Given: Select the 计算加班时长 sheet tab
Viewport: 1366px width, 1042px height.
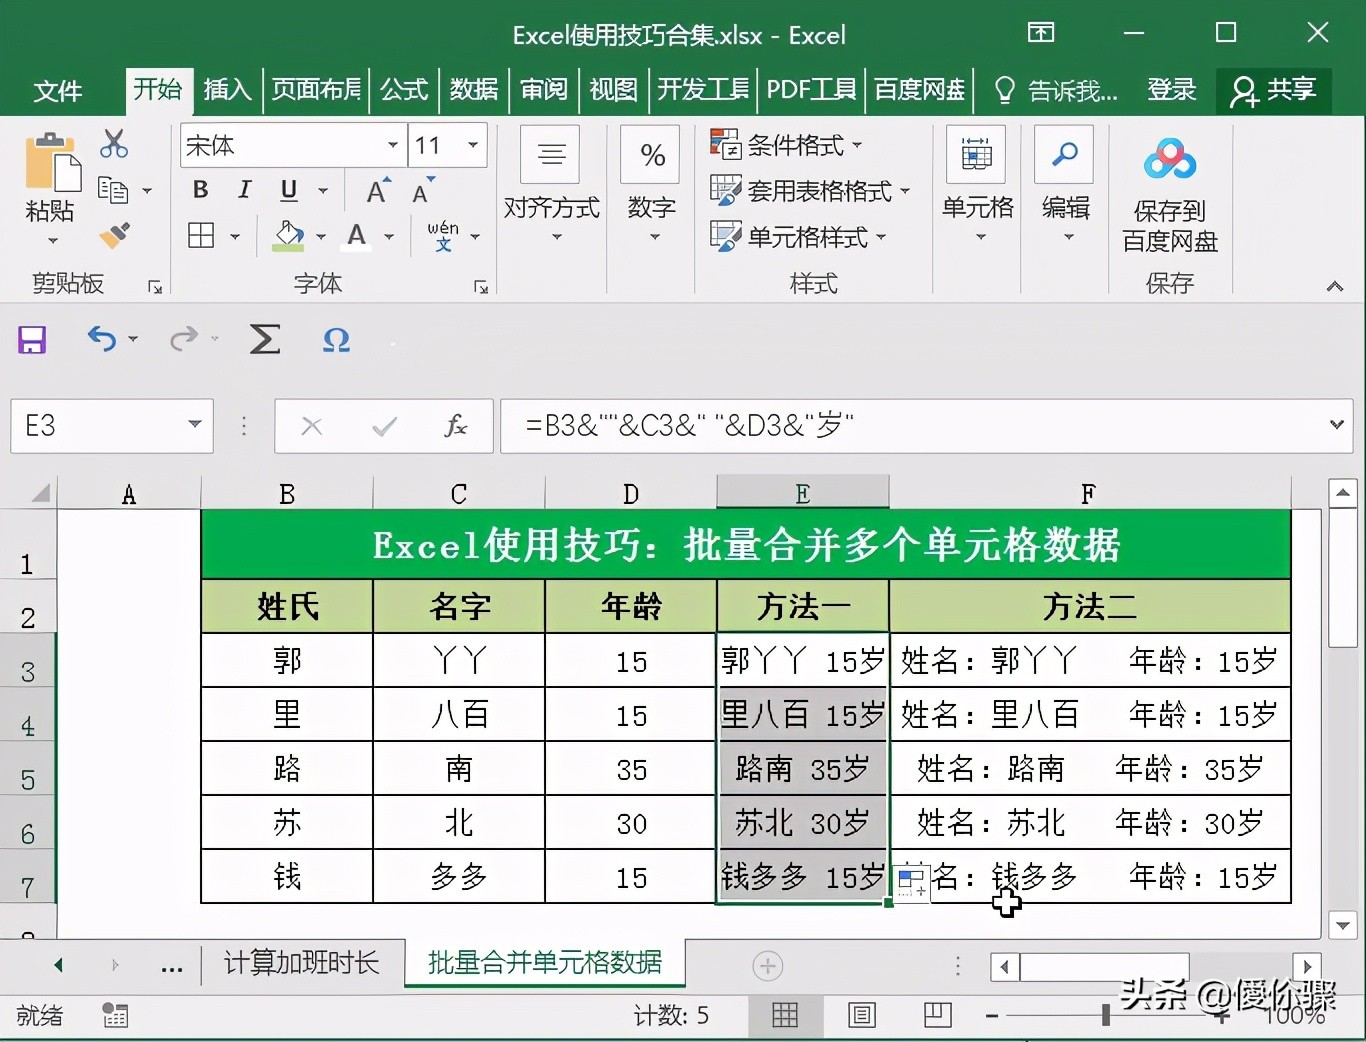Looking at the screenshot, I should [x=300, y=963].
